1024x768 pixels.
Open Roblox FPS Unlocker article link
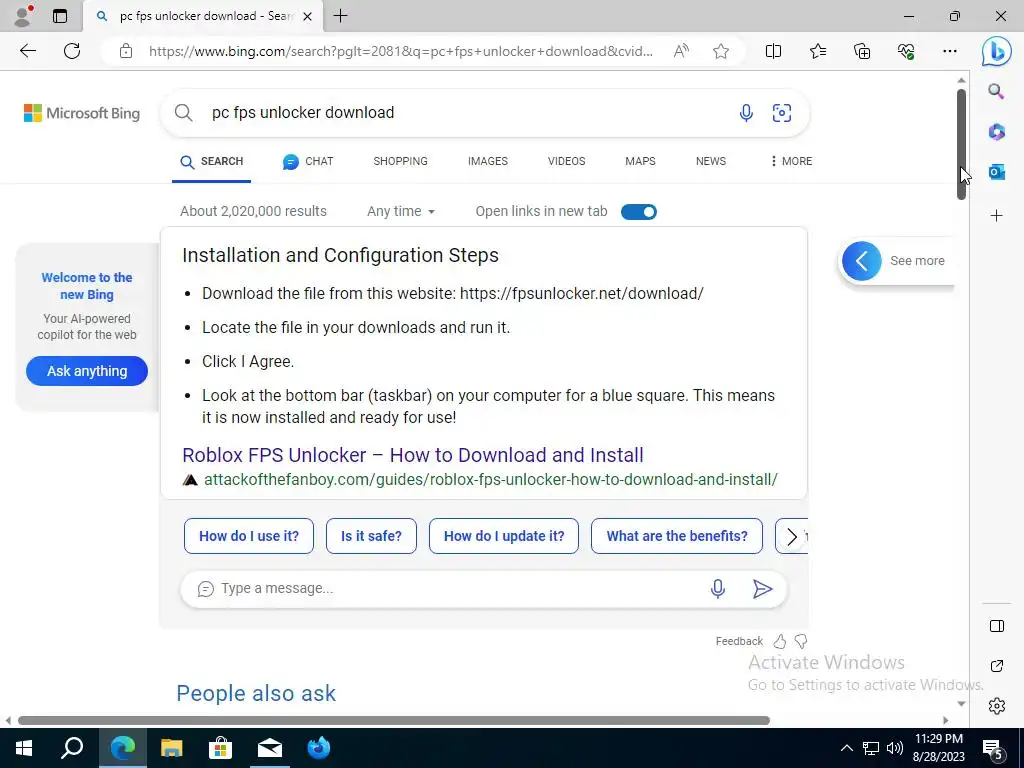413,455
